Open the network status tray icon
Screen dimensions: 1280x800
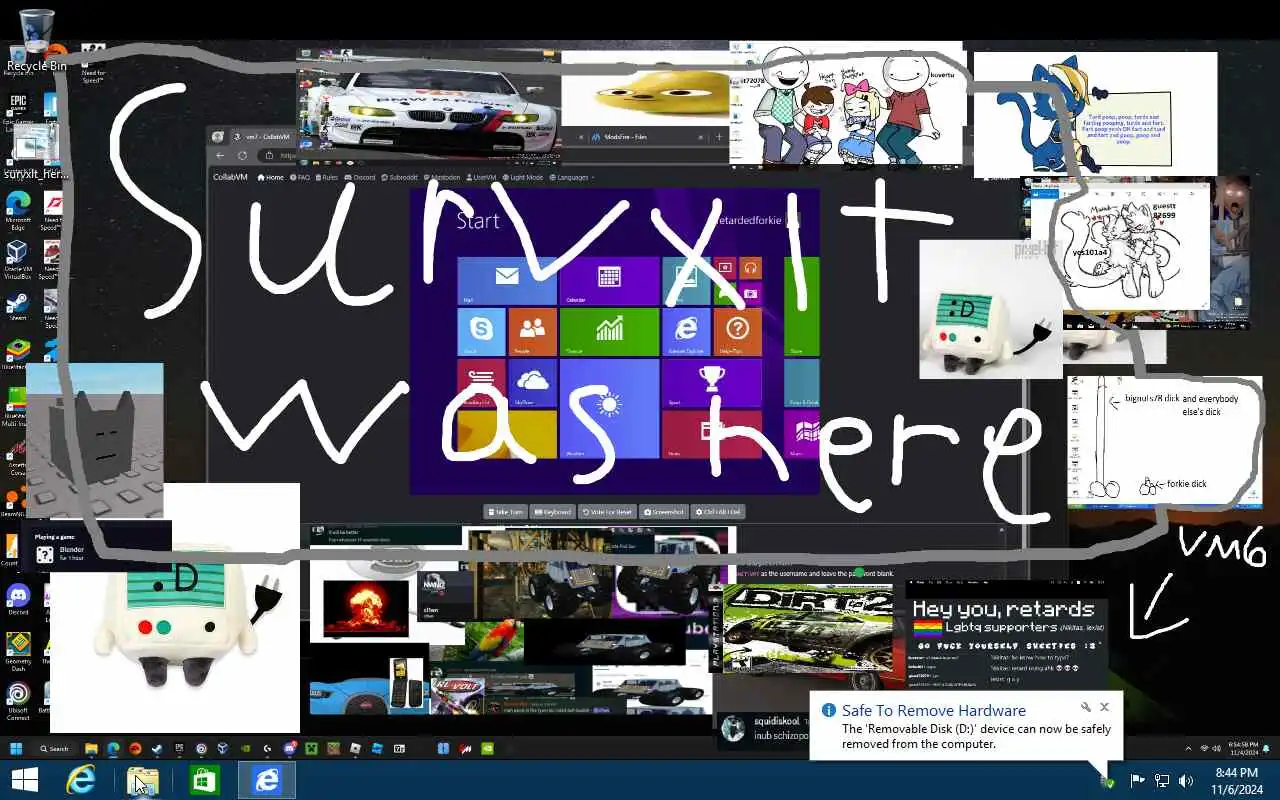1162,781
